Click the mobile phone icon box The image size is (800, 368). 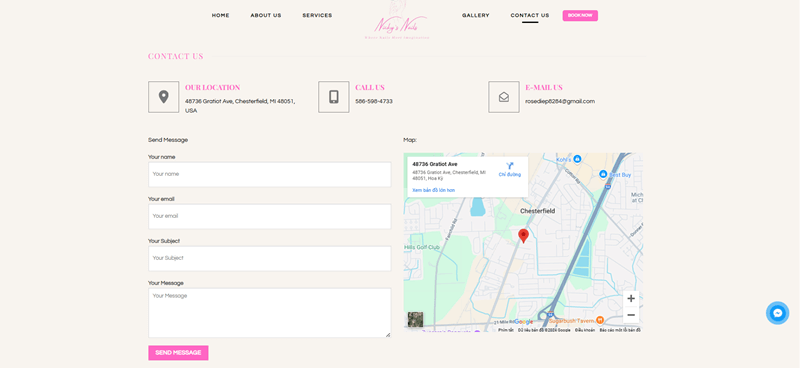point(334,97)
